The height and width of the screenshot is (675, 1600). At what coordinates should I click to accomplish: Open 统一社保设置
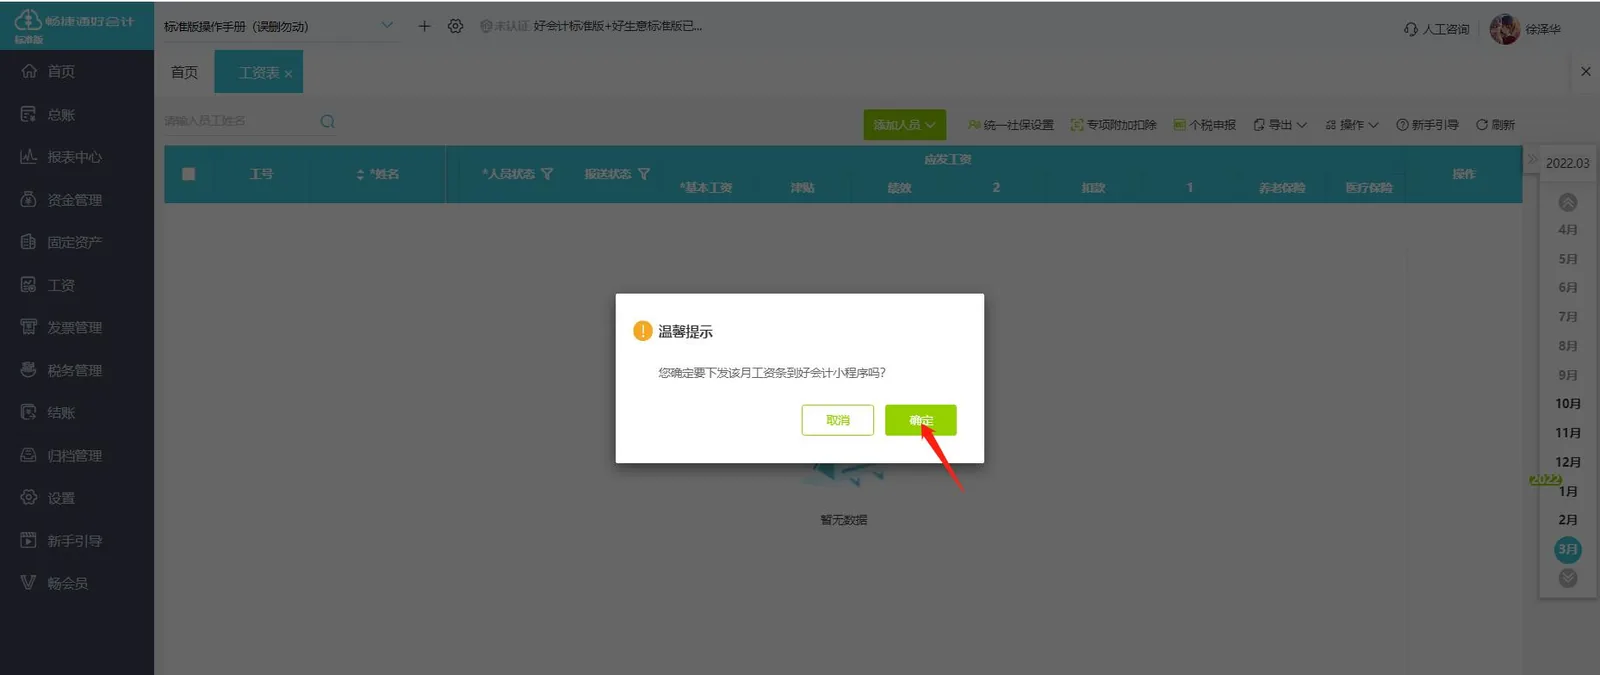coord(1011,125)
